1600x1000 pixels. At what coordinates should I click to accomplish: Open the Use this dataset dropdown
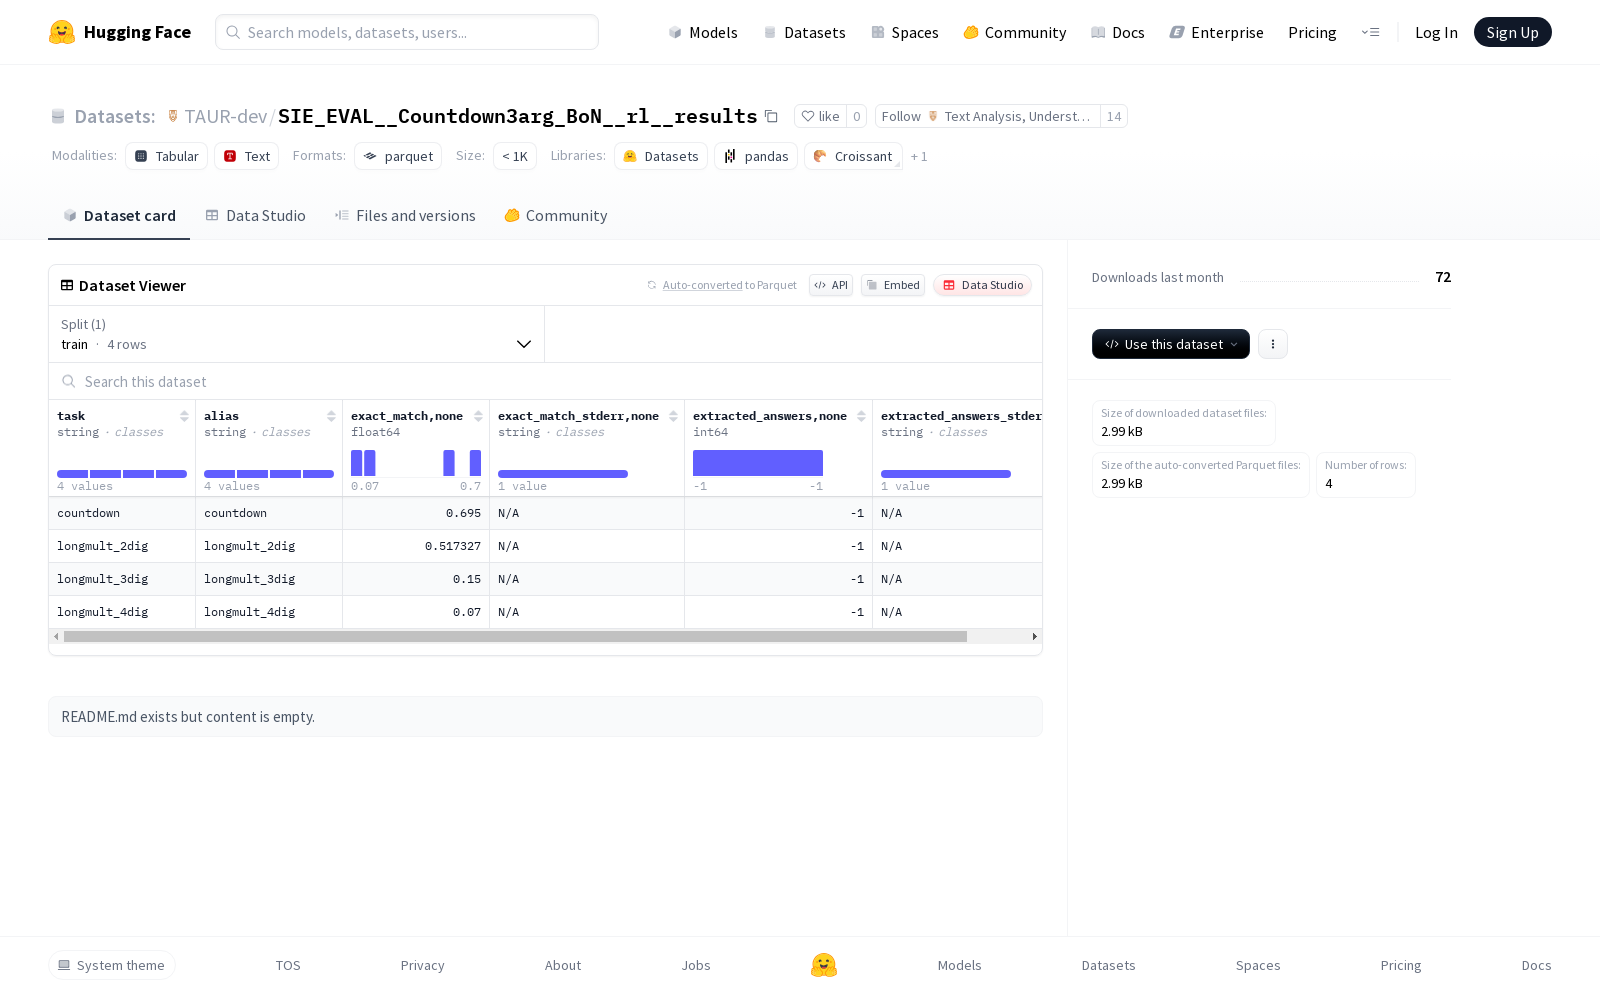click(1170, 344)
